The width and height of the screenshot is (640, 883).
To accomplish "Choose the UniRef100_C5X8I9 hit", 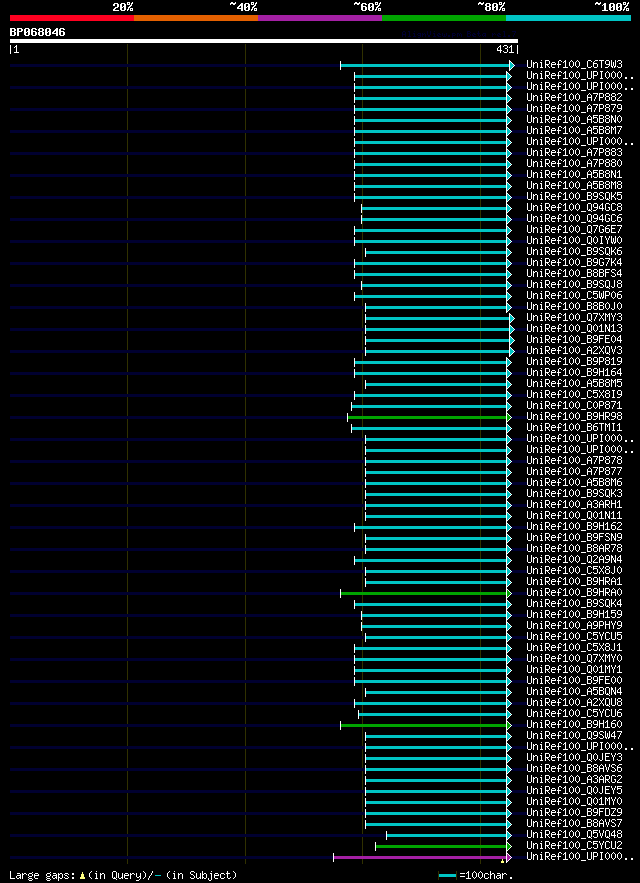I will click(x=574, y=395).
